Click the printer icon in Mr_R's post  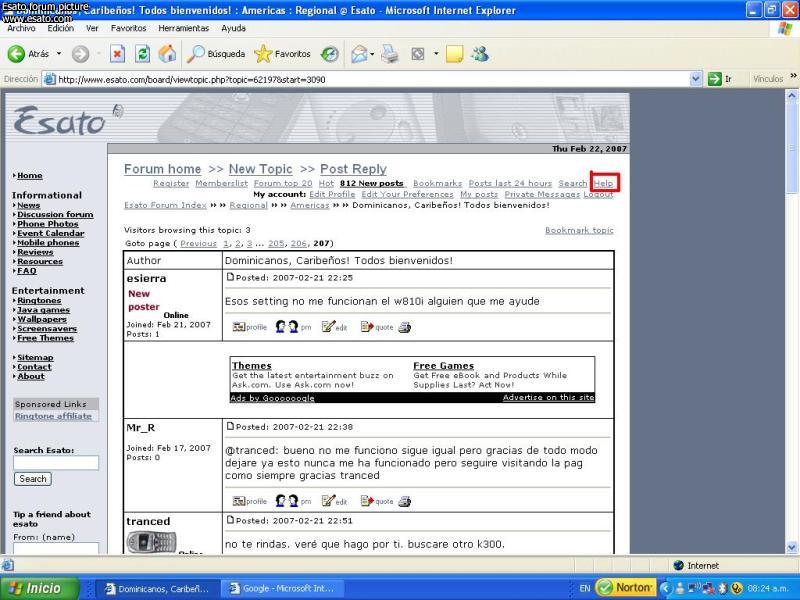click(x=405, y=502)
